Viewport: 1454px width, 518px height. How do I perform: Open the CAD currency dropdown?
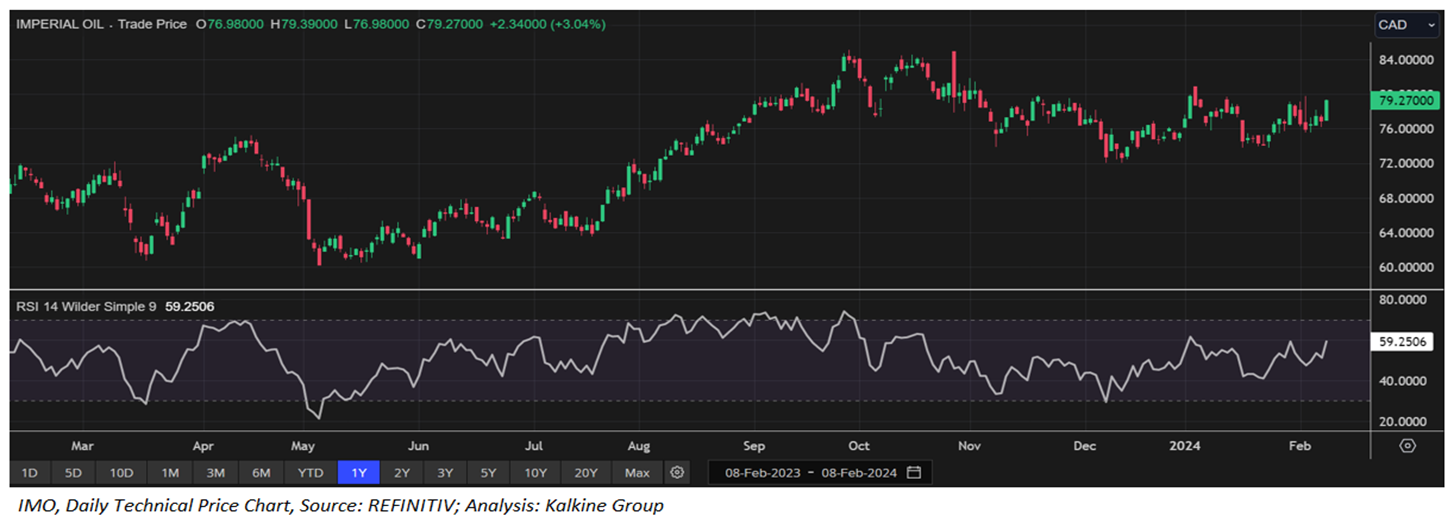1406,24
